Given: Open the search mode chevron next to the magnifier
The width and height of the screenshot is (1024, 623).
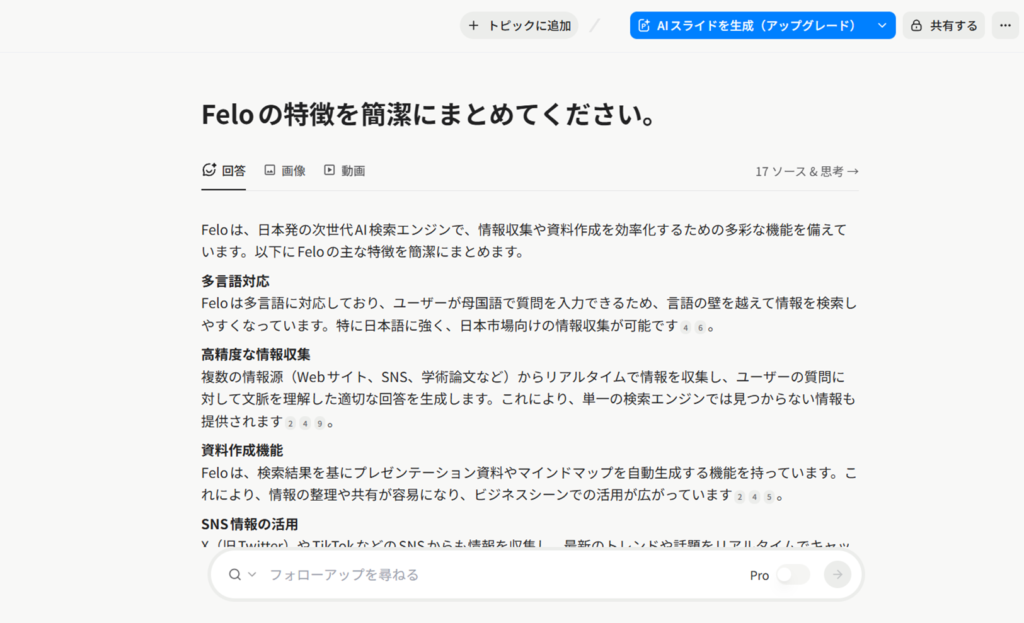Looking at the screenshot, I should coord(252,575).
